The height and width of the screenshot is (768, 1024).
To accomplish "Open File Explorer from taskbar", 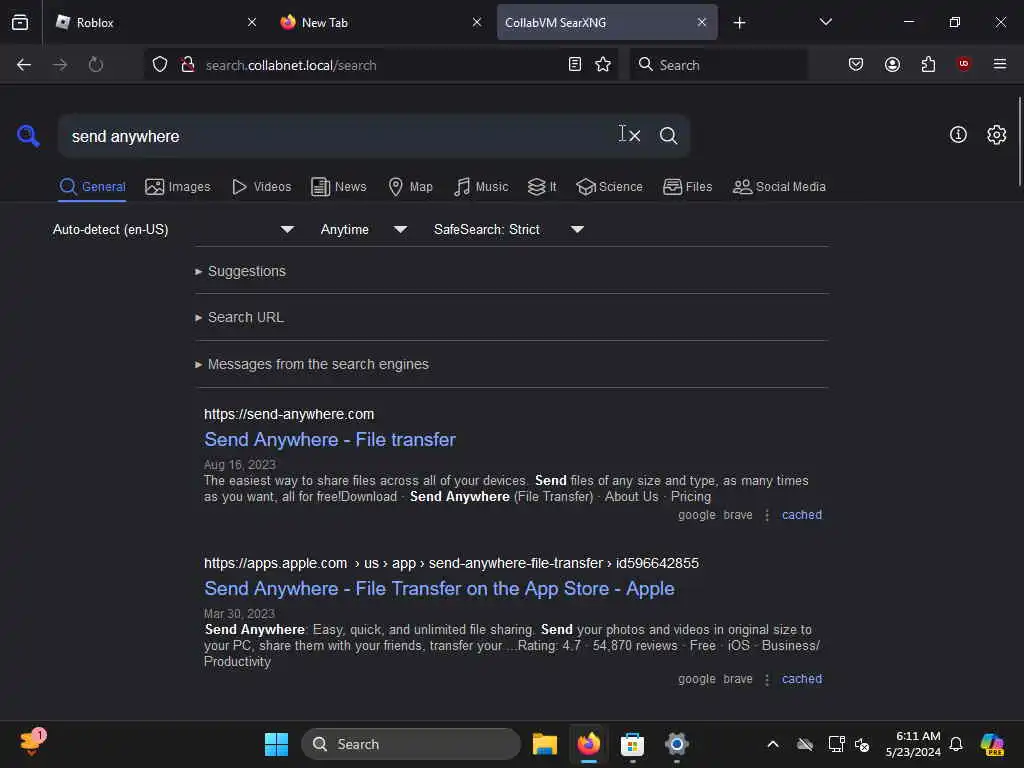I will [x=545, y=744].
